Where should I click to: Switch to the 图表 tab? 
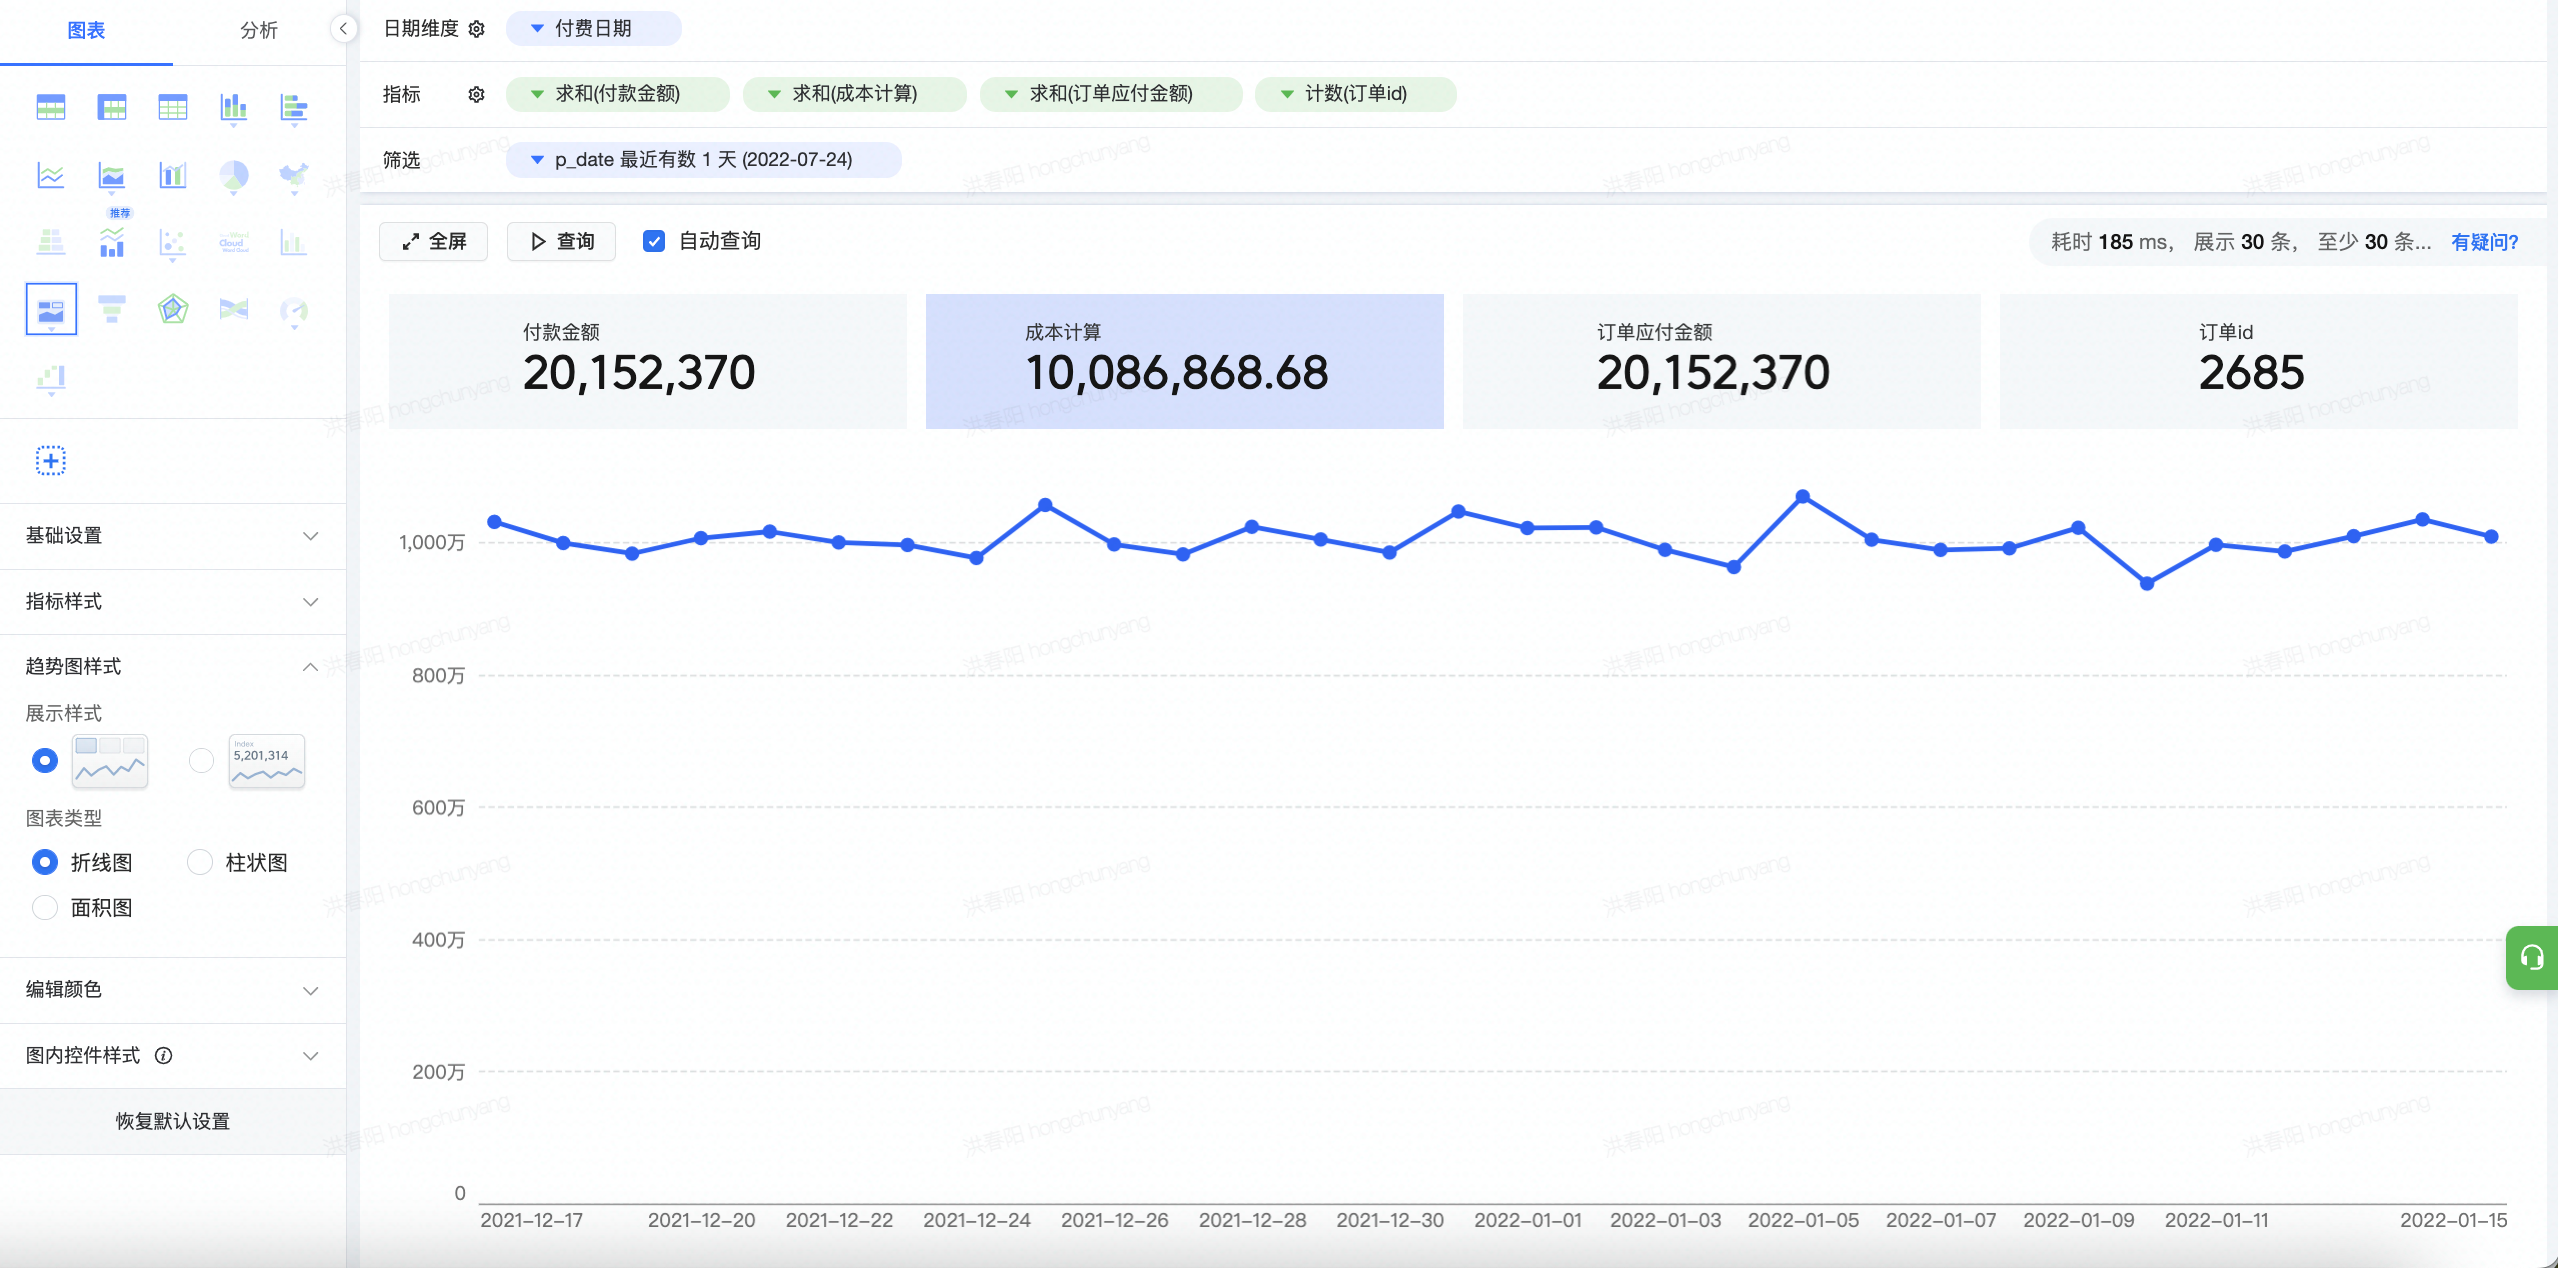pos(86,31)
